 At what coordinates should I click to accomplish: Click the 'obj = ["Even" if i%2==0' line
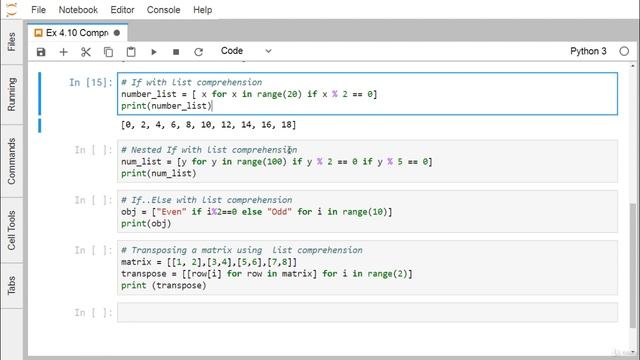point(257,211)
